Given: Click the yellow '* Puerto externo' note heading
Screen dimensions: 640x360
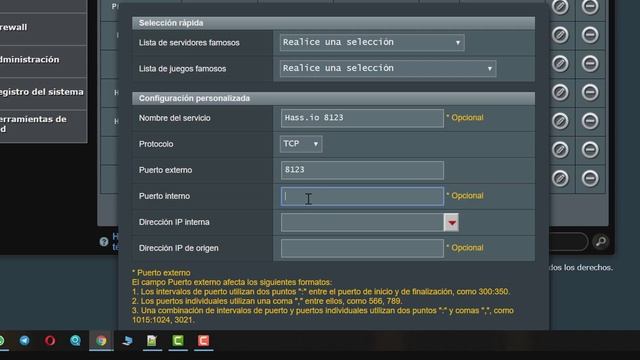Looking at the screenshot, I should (x=161, y=273).
